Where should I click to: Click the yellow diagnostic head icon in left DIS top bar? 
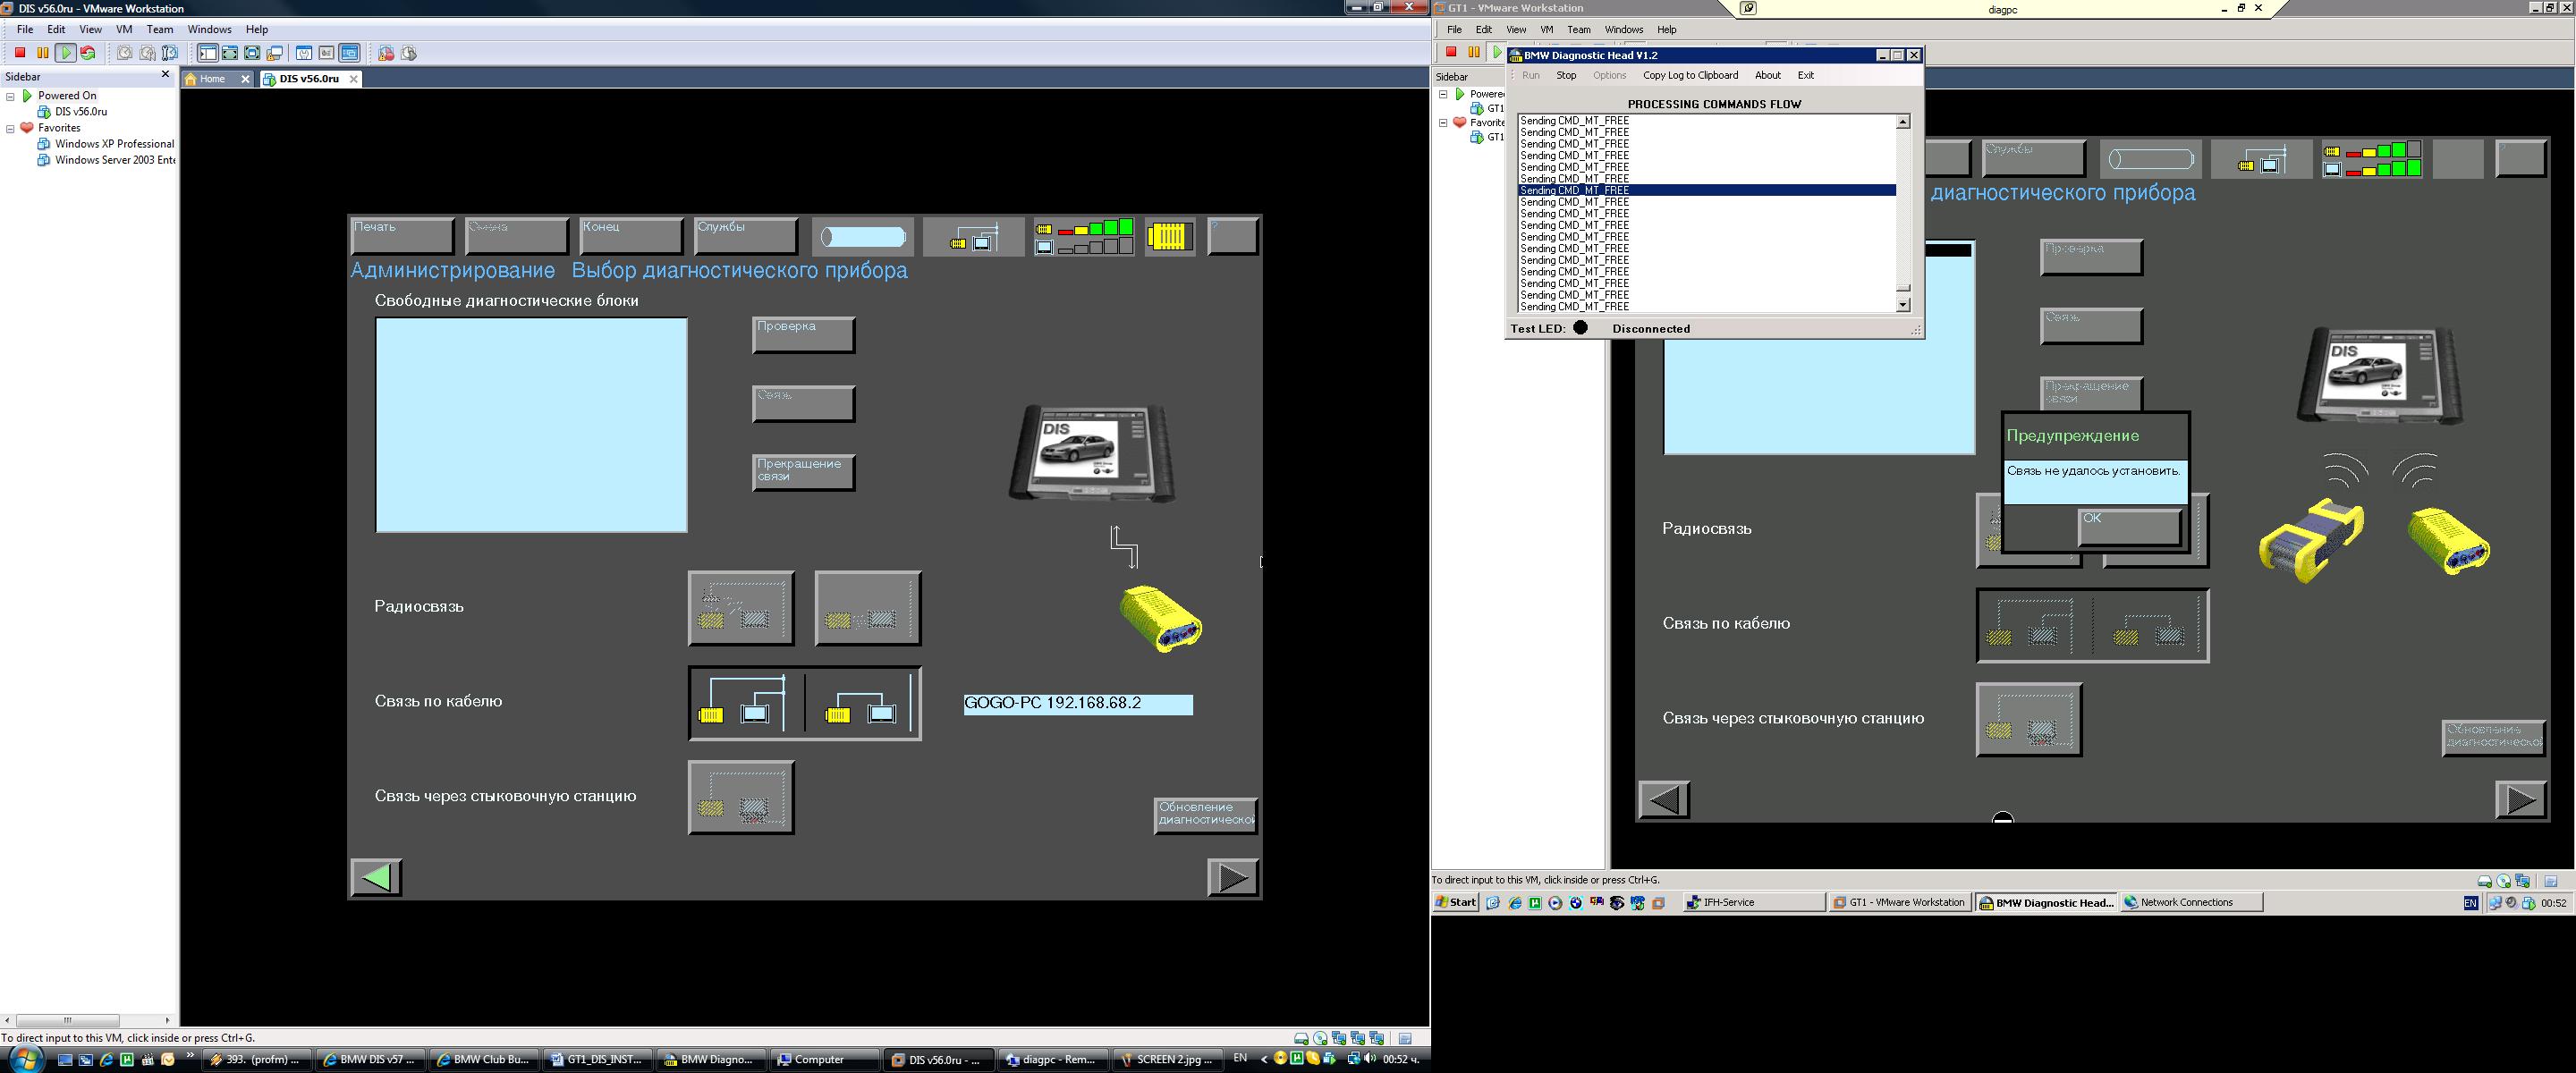[x=1170, y=237]
